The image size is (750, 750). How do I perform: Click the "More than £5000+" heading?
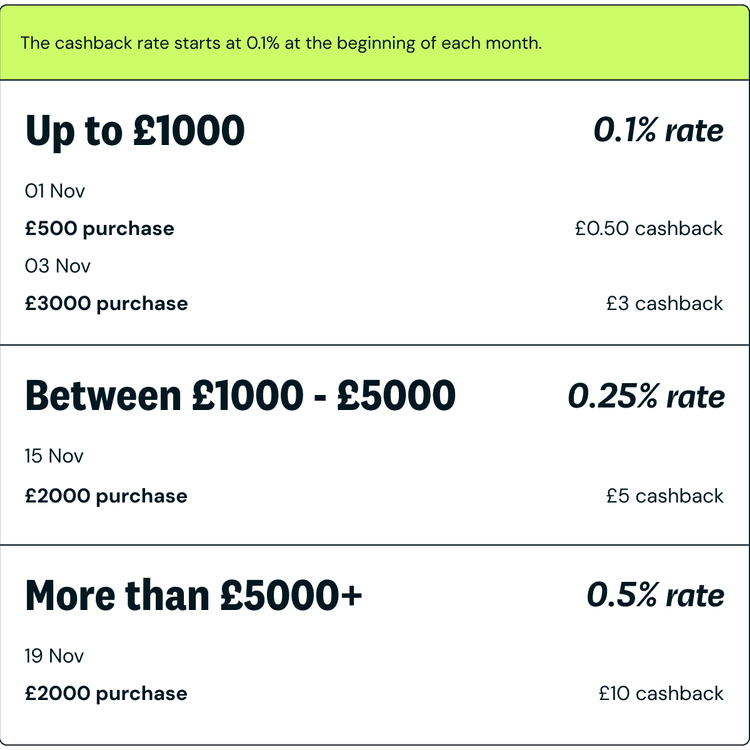click(194, 595)
